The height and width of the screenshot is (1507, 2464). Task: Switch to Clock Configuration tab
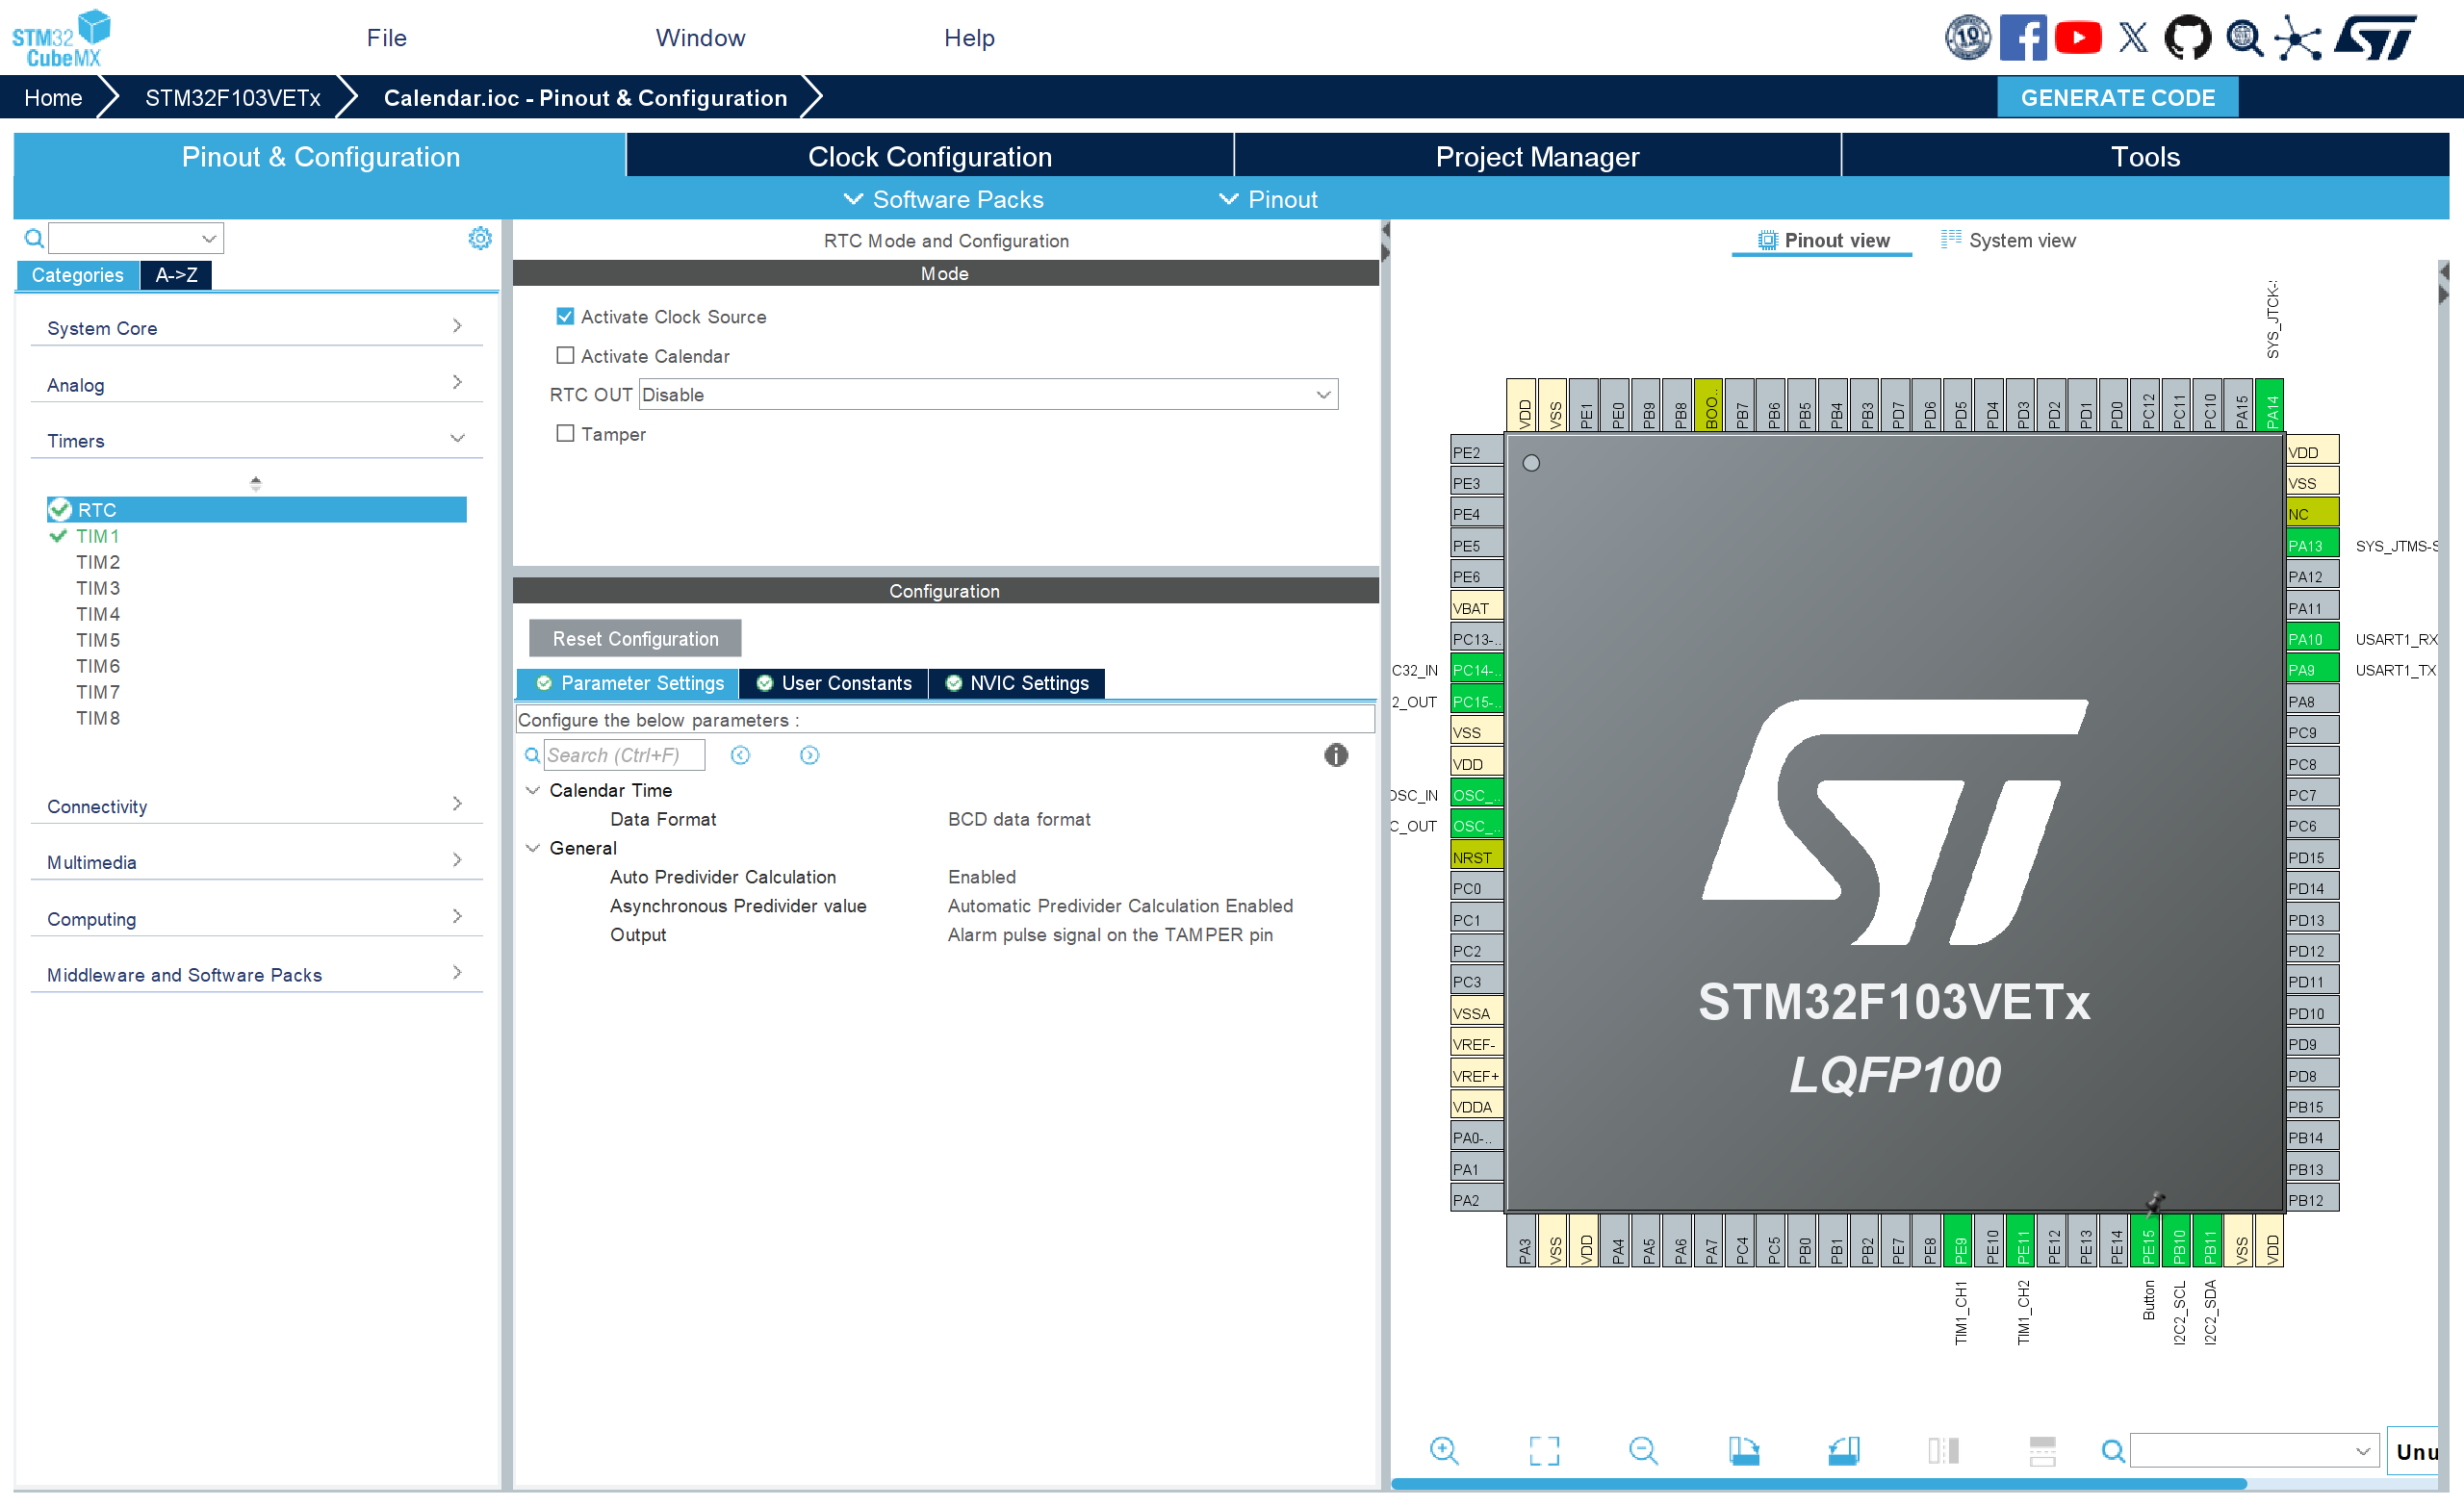coord(929,156)
